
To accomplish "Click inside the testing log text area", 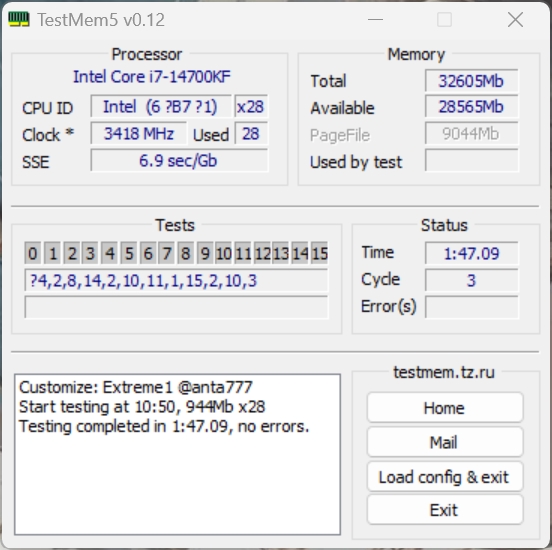I will click(x=177, y=454).
